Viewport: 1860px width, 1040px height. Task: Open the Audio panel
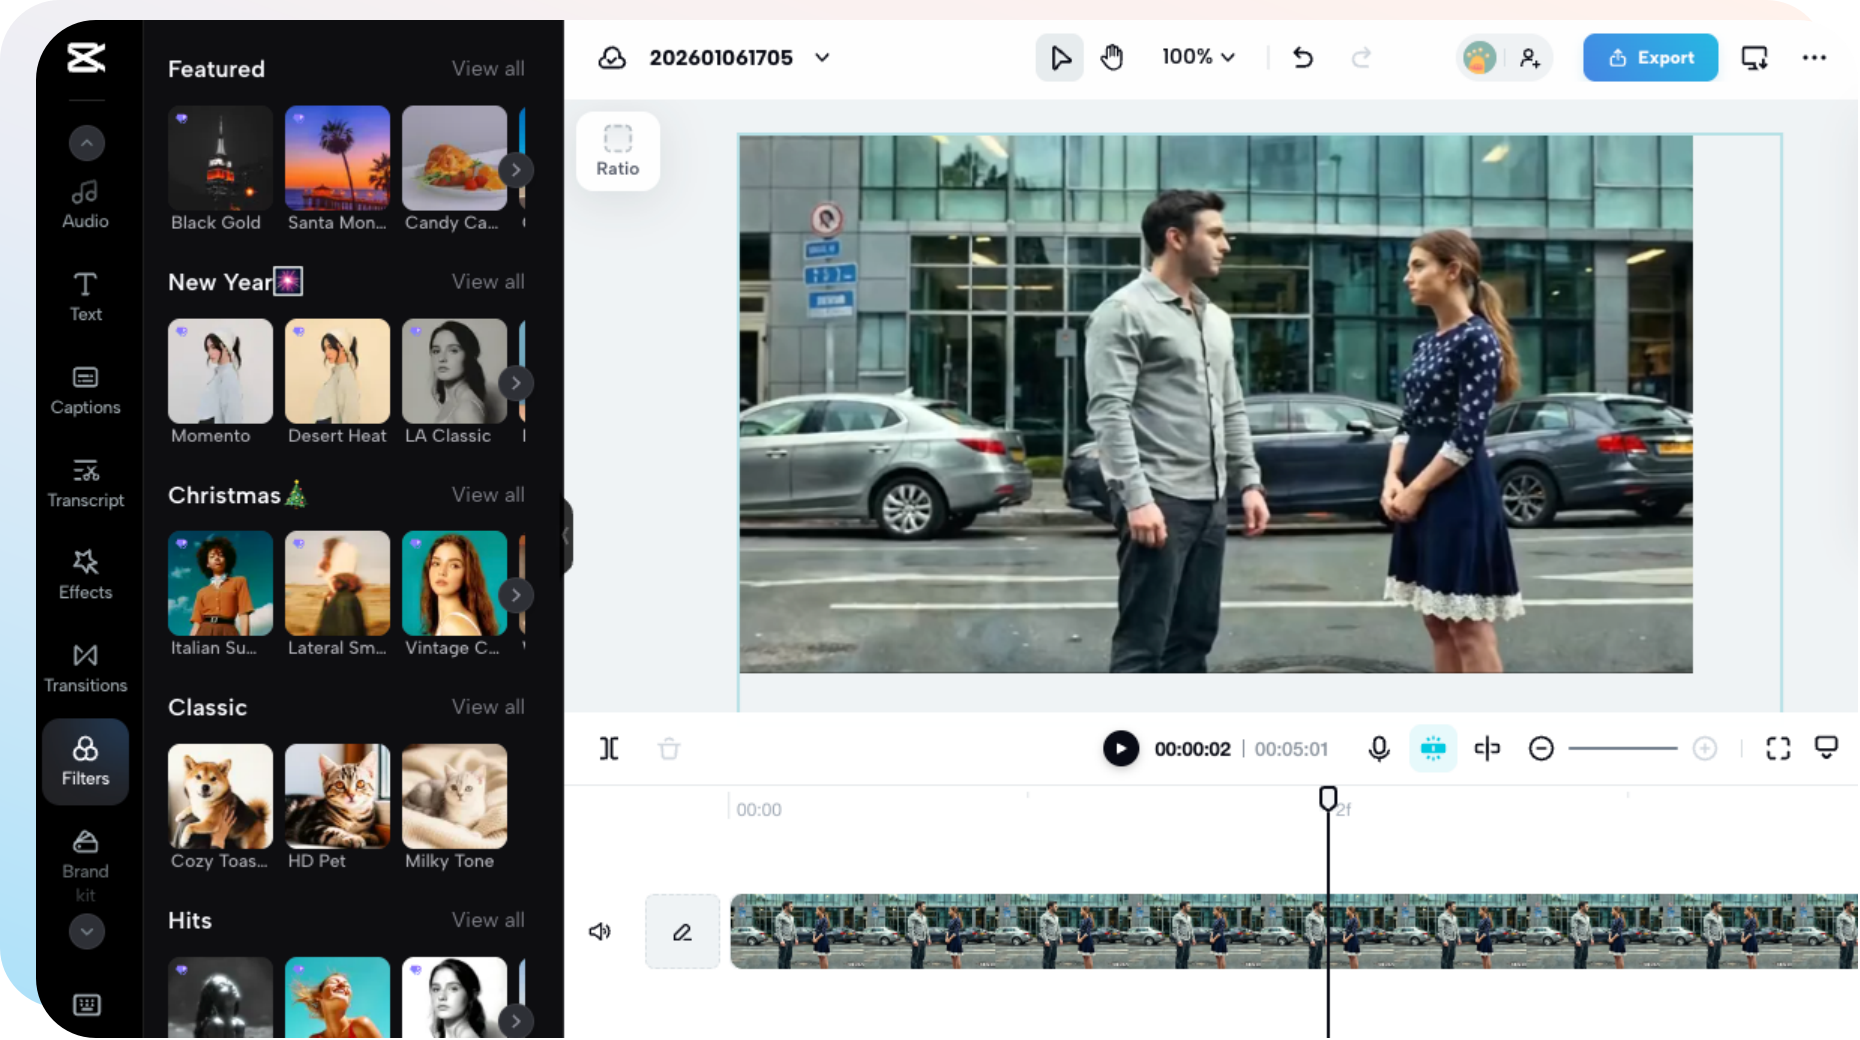86,204
